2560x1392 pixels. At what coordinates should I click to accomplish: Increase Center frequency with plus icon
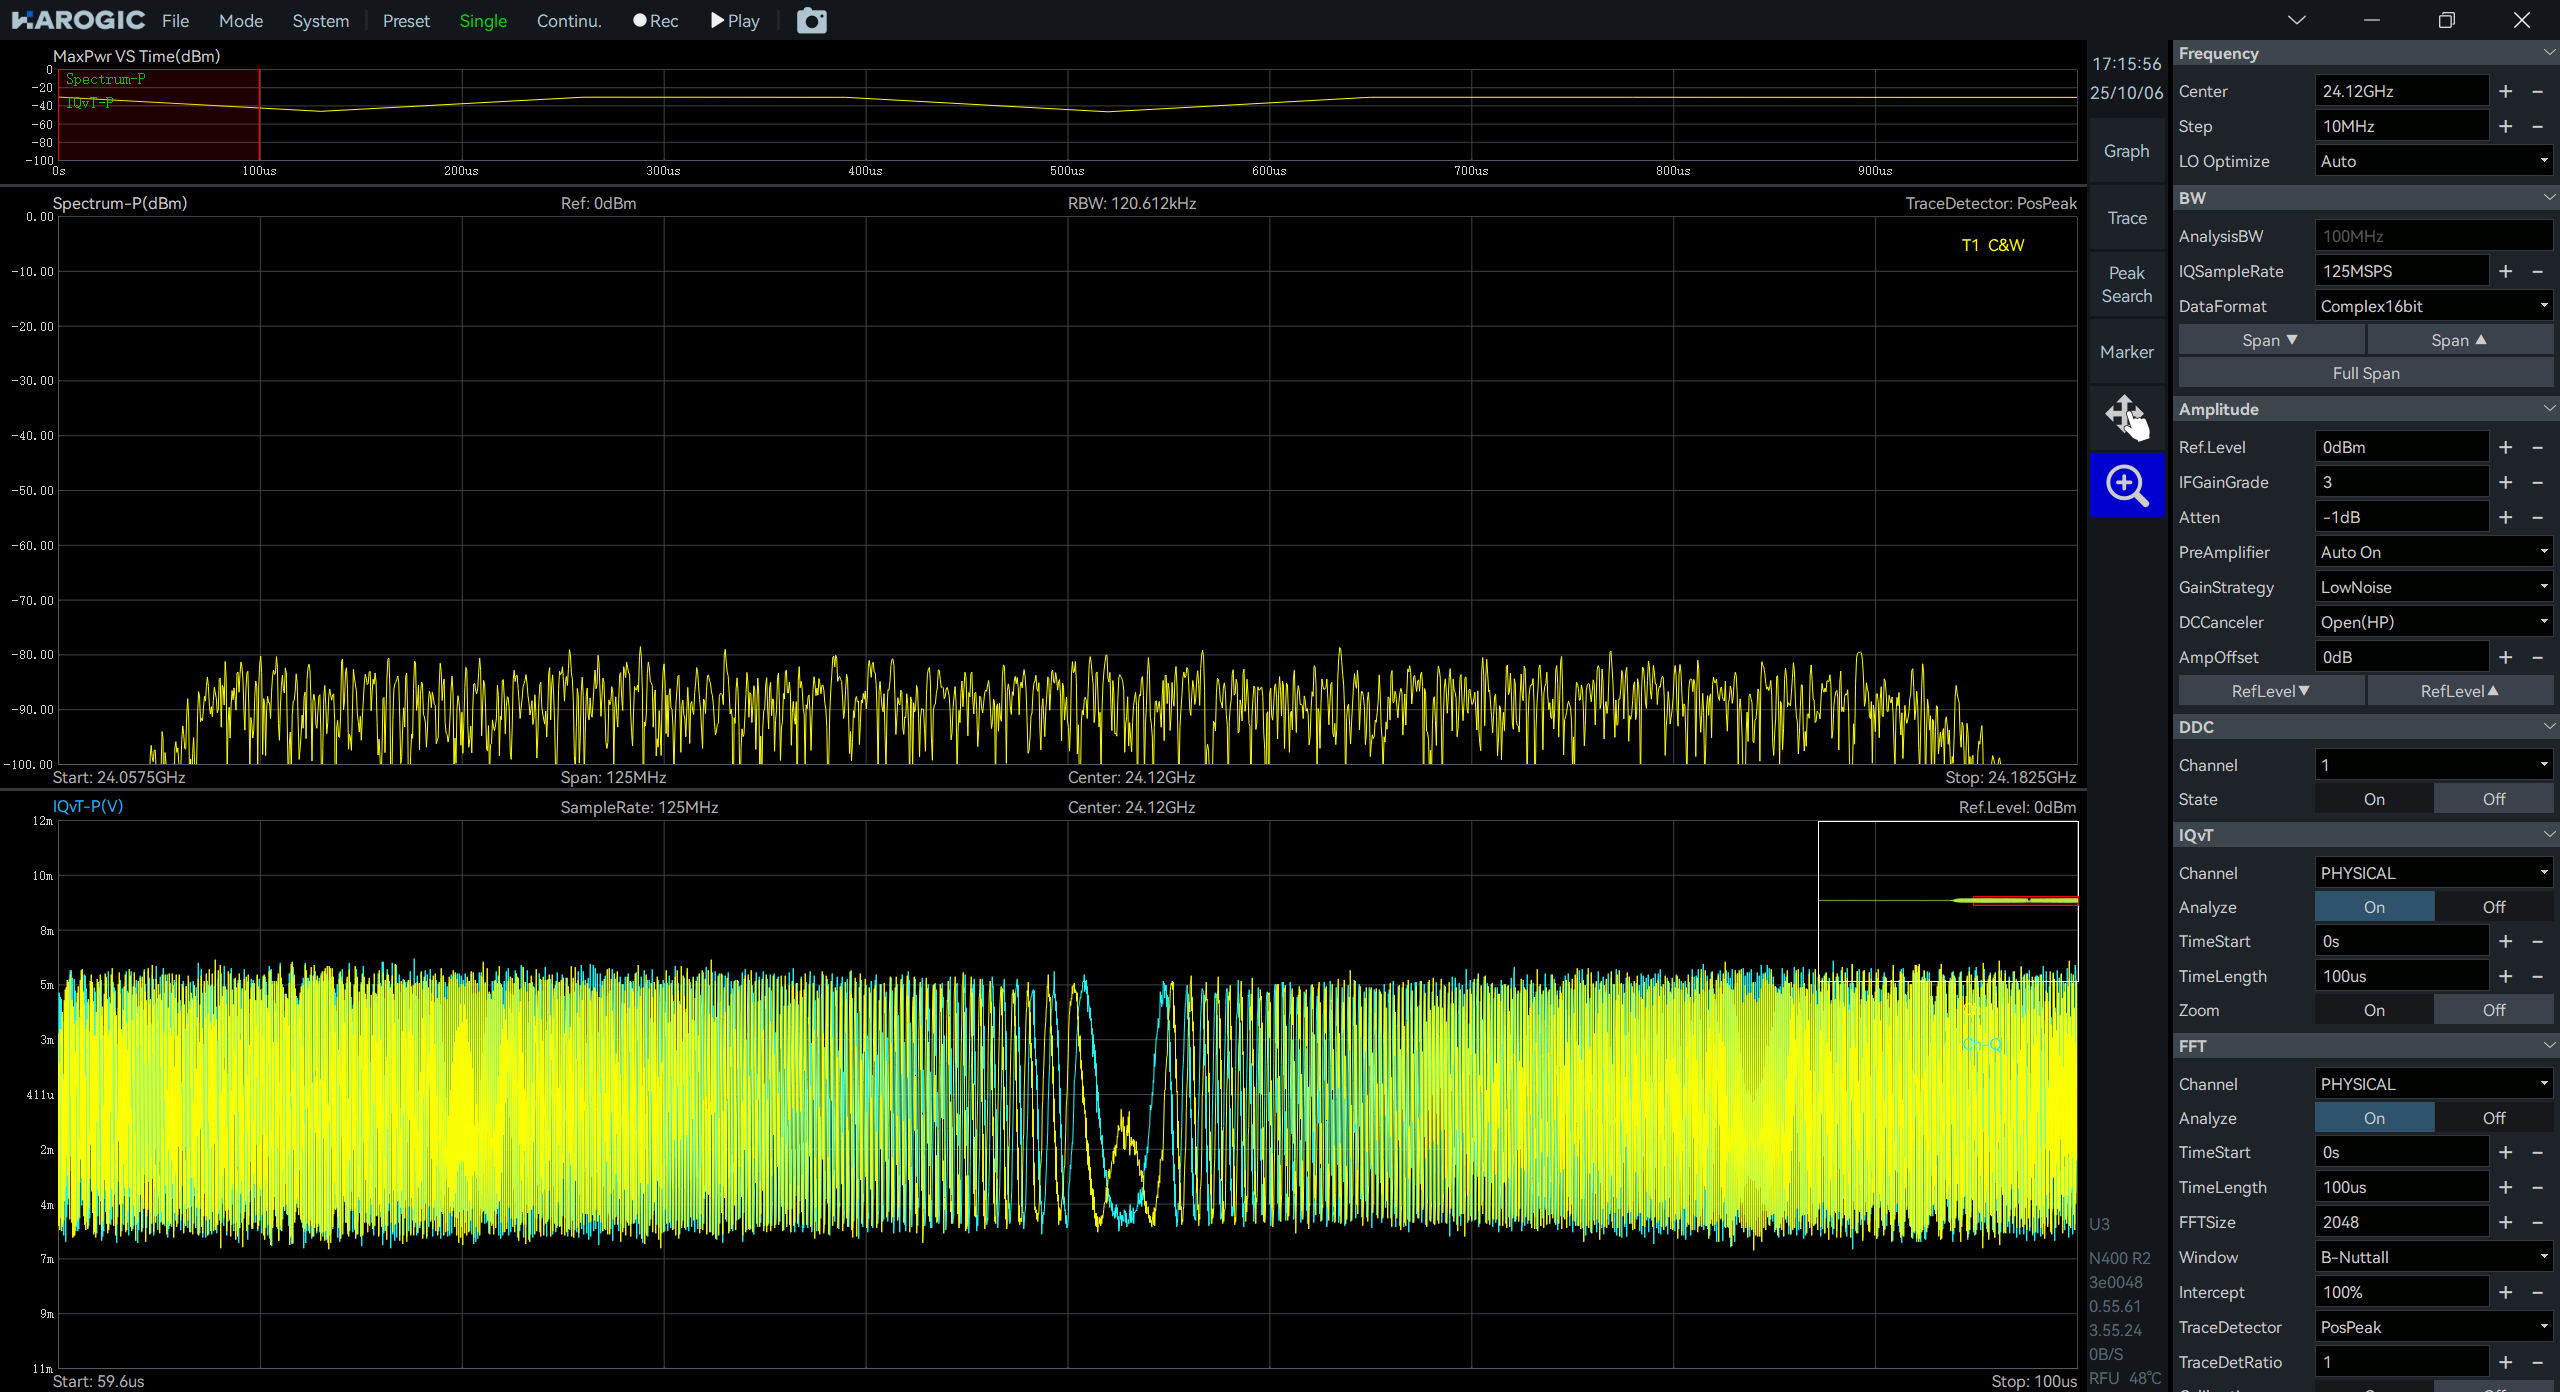point(2505,91)
